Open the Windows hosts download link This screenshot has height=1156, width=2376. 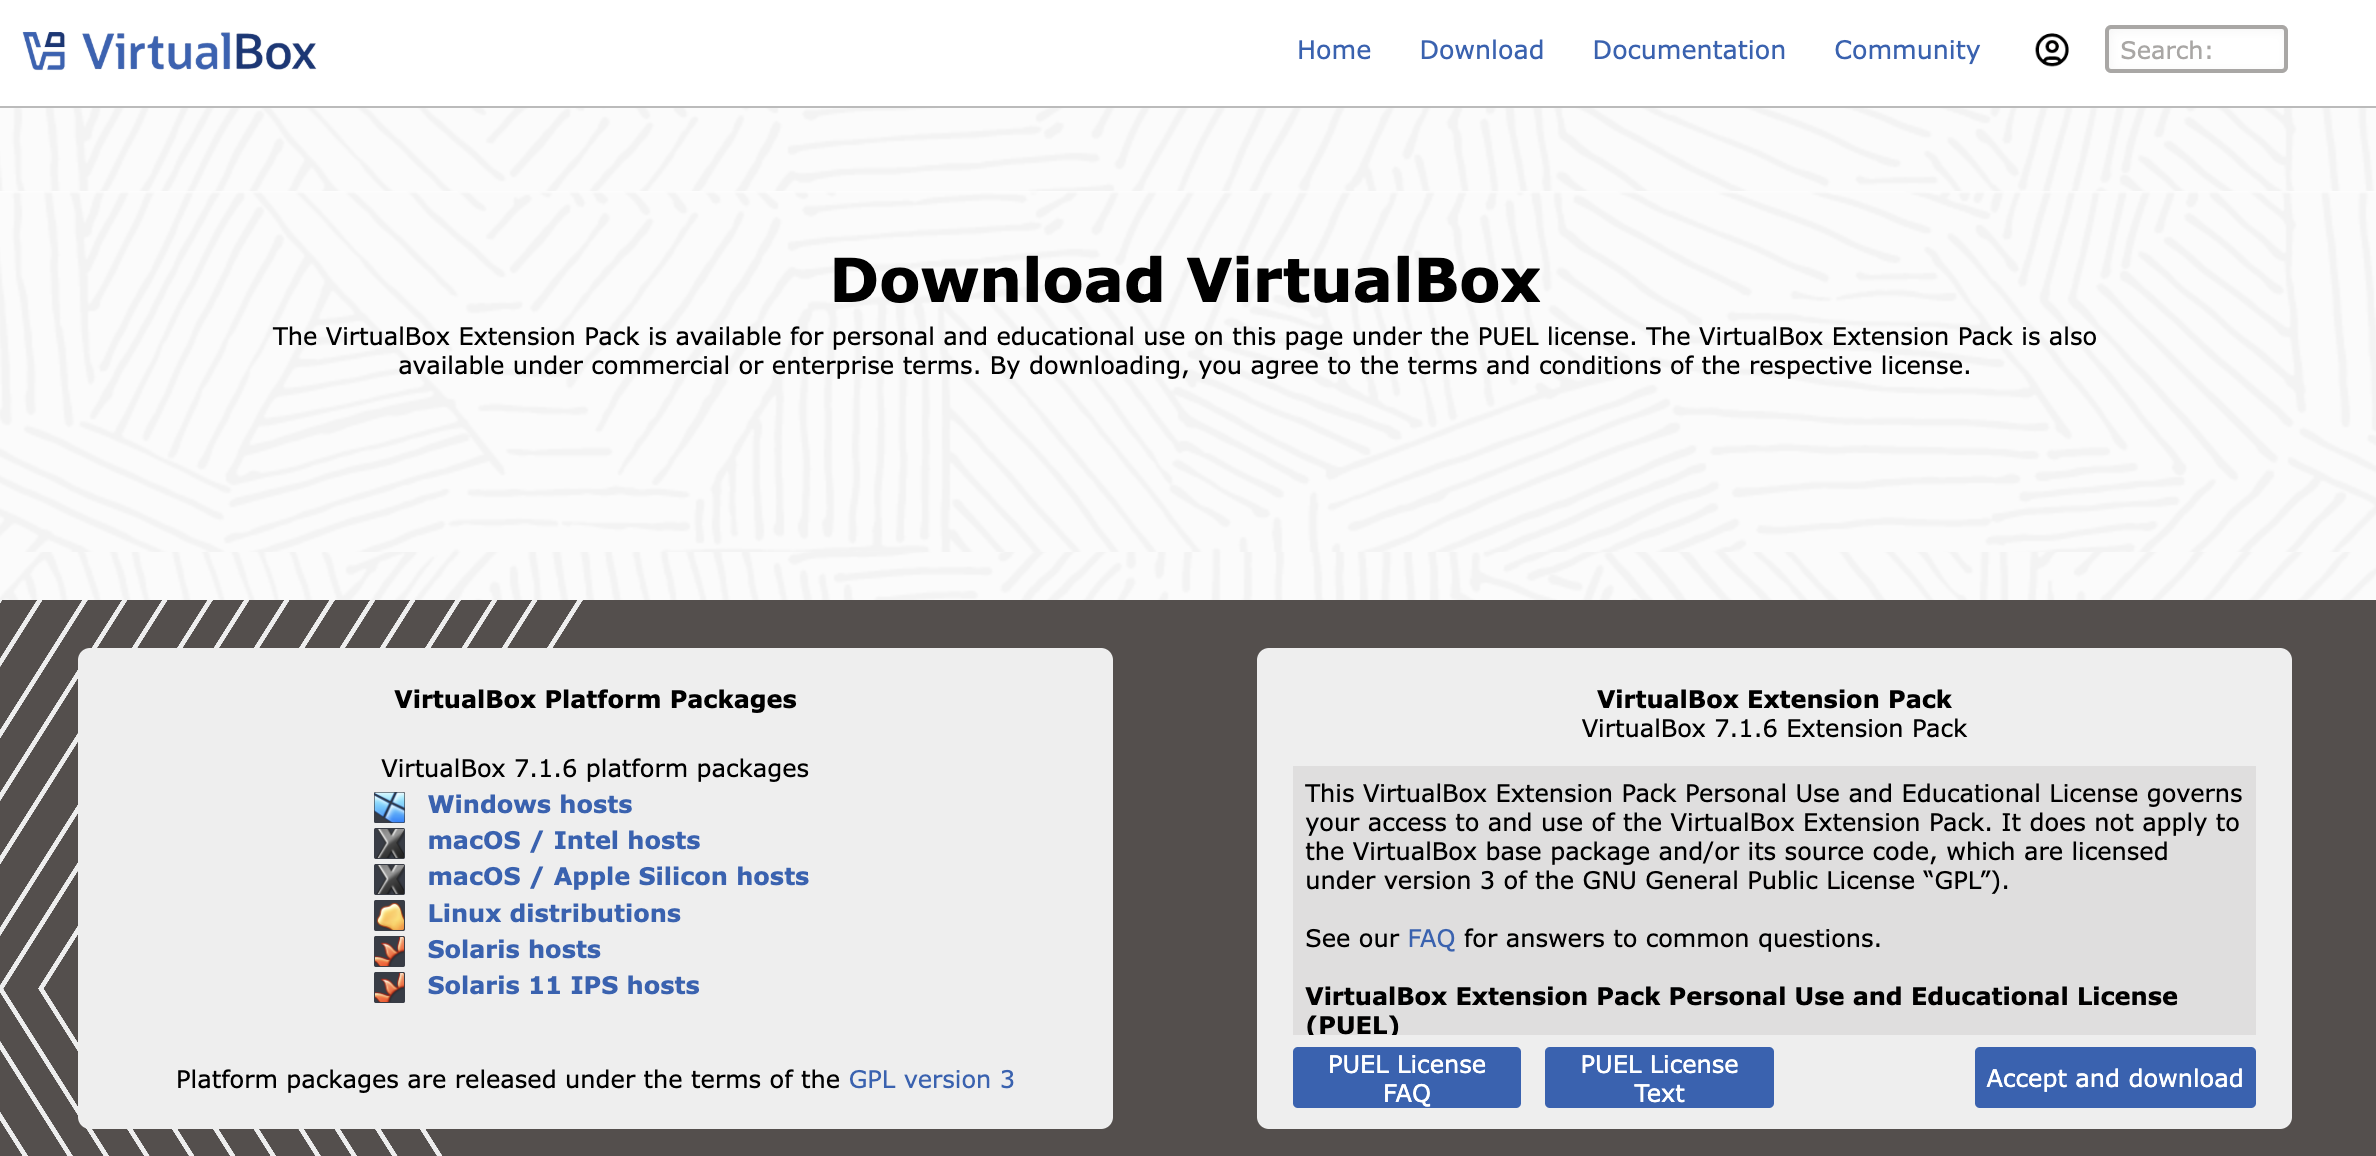point(530,804)
